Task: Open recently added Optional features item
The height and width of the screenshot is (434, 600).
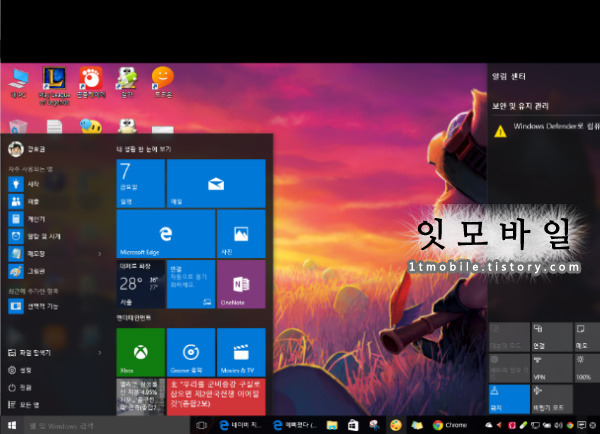Action: coord(34,306)
